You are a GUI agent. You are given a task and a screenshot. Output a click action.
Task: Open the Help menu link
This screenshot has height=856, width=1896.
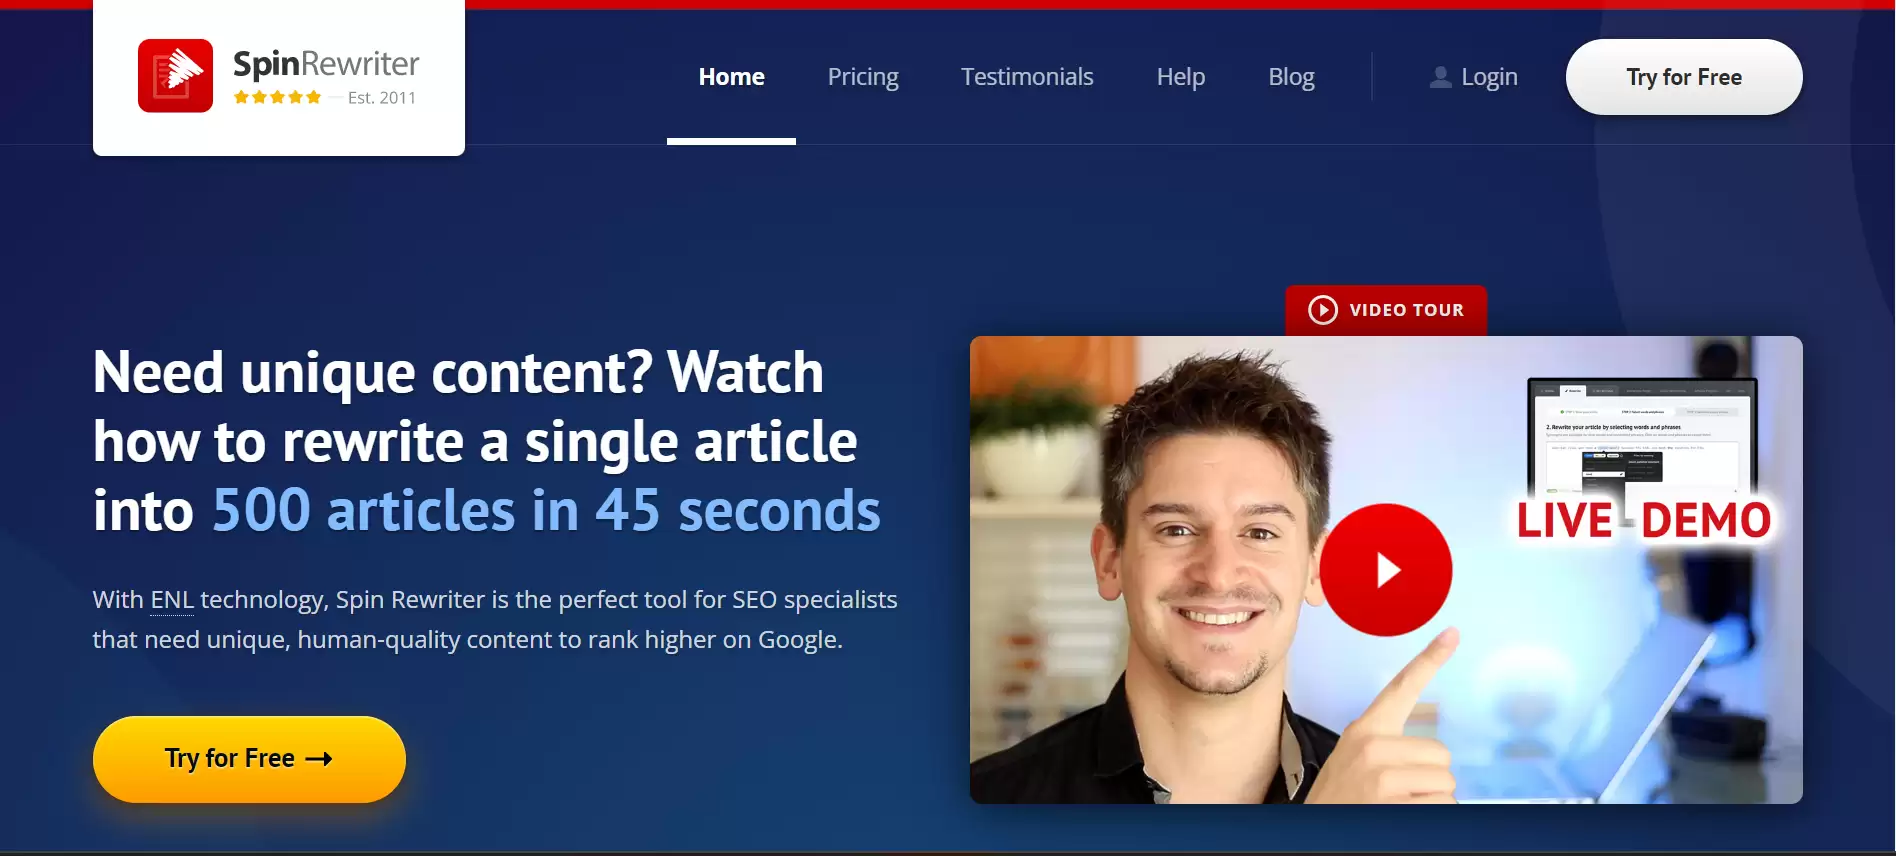click(1181, 77)
